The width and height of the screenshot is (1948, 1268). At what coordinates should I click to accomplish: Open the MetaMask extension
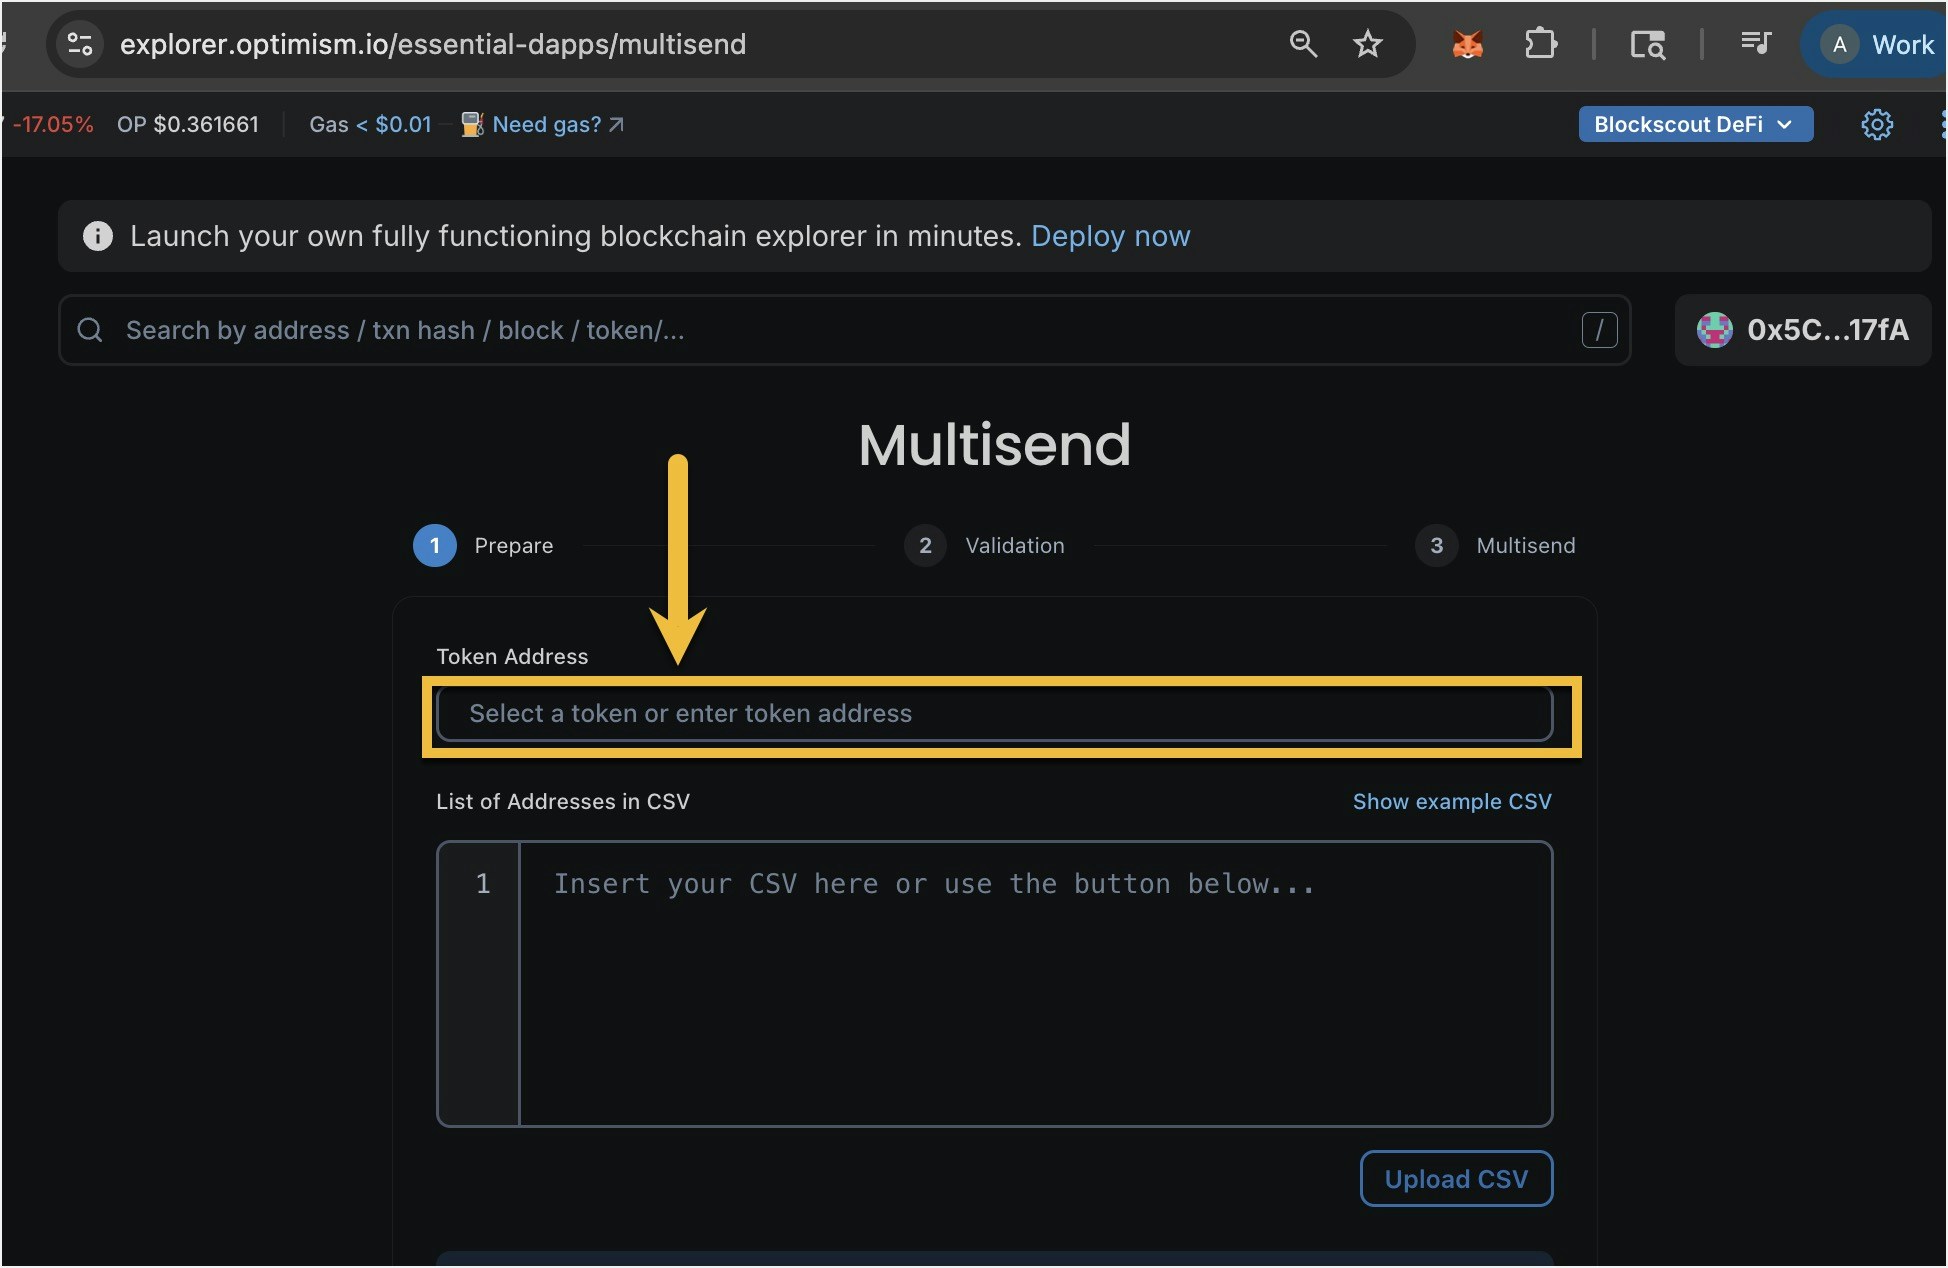pos(1466,44)
